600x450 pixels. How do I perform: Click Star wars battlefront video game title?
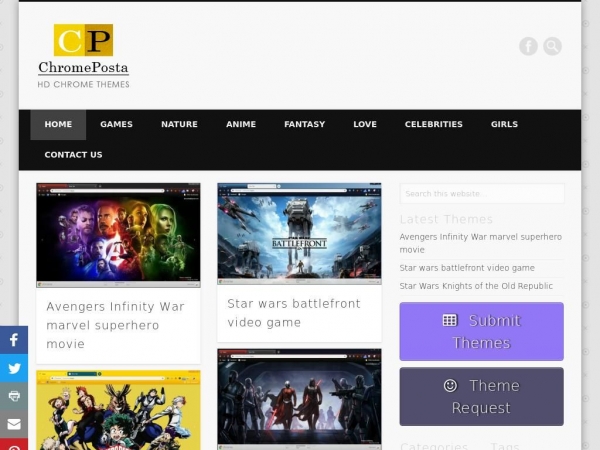[x=293, y=313]
